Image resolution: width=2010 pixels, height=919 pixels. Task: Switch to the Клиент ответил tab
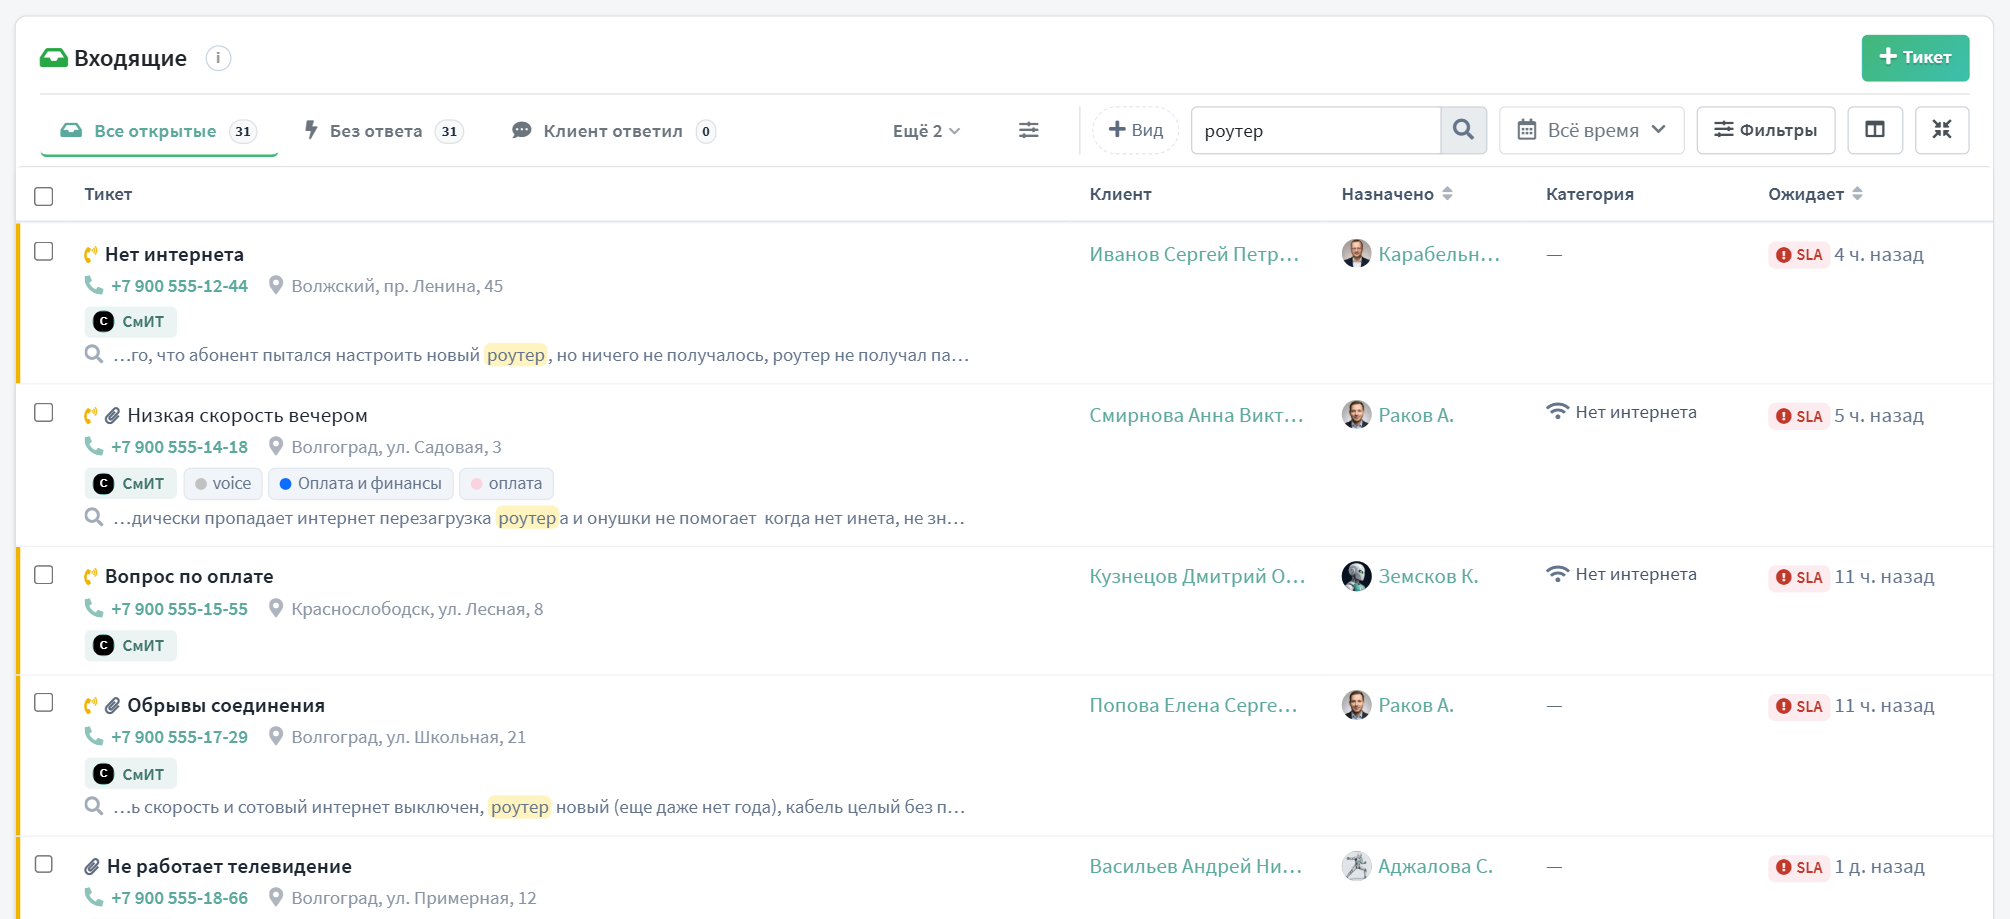613,131
